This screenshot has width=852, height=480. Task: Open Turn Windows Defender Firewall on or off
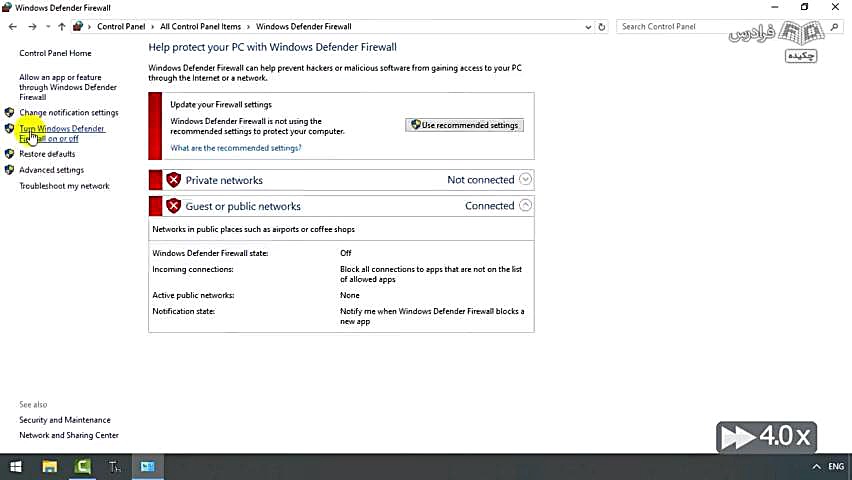pyautogui.click(x=62, y=133)
